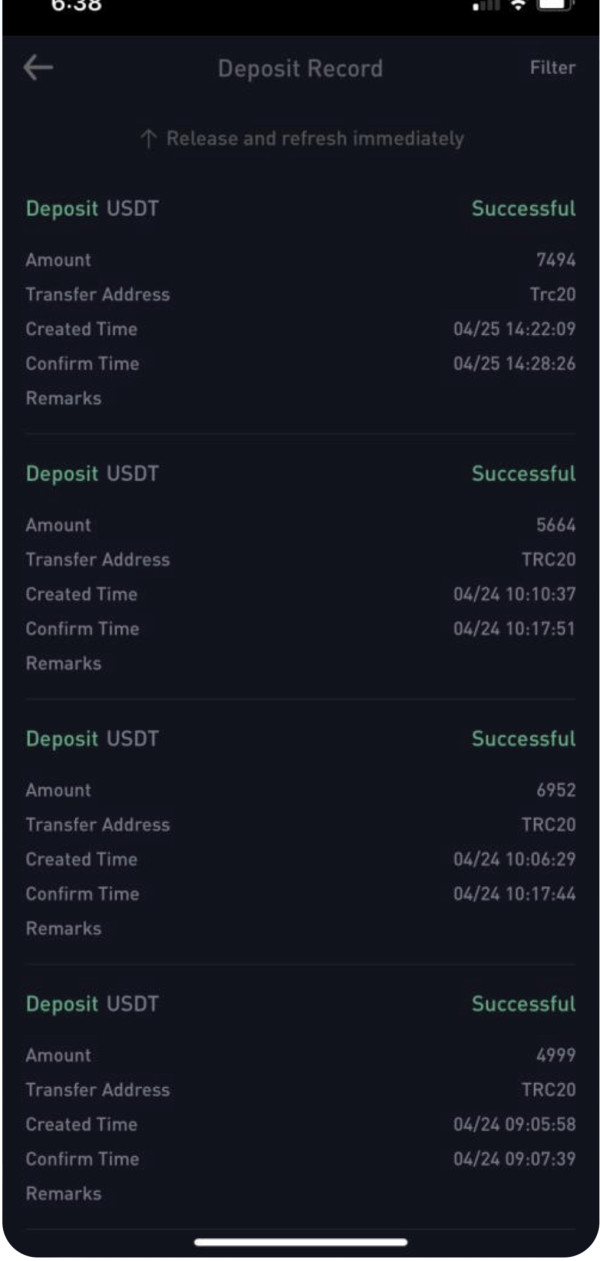Tap the back arrow icon

pos(38,68)
